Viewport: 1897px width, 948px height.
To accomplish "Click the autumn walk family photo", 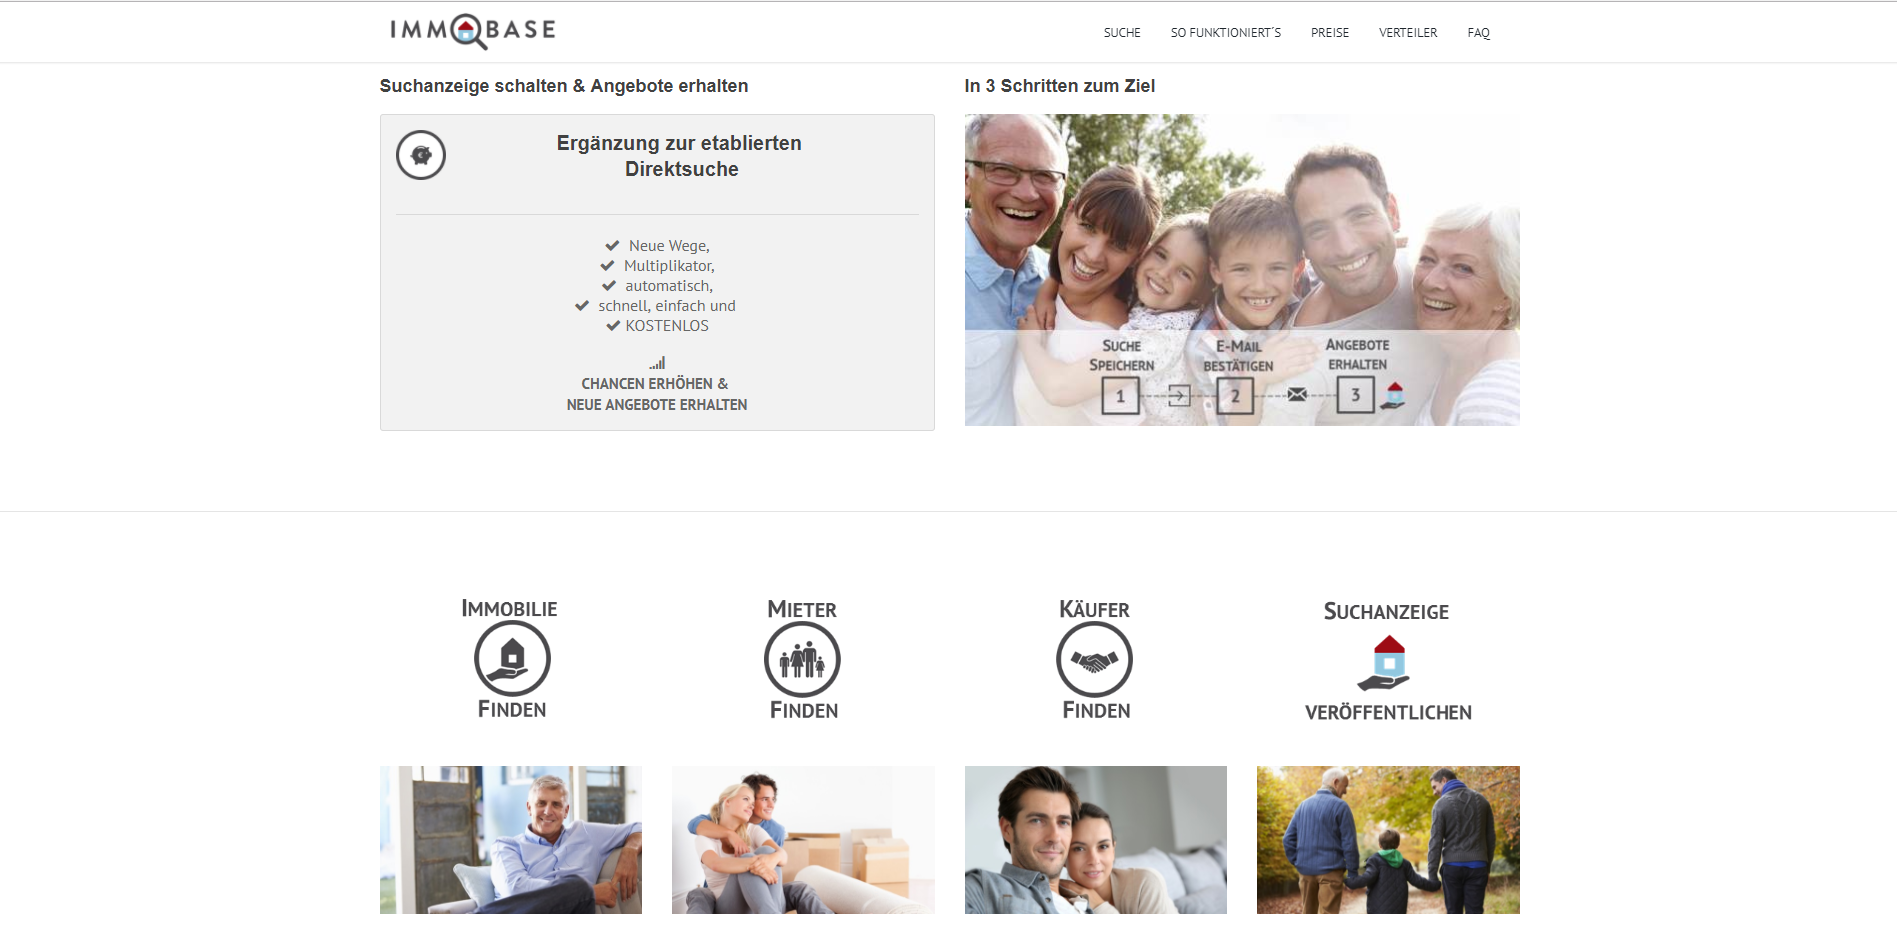I will click(x=1388, y=840).
